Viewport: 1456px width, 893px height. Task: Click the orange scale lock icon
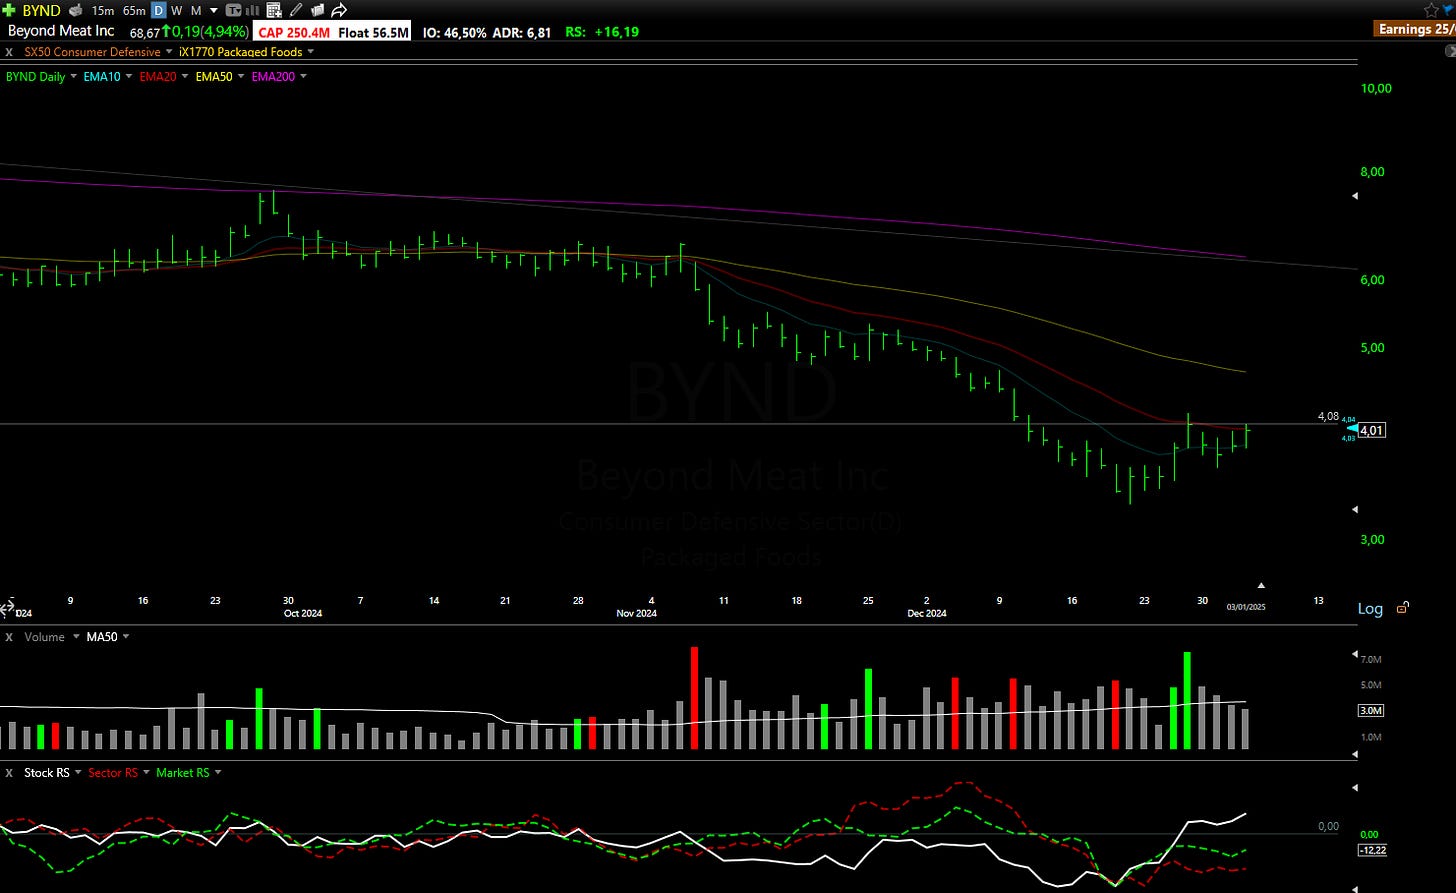click(x=1403, y=607)
